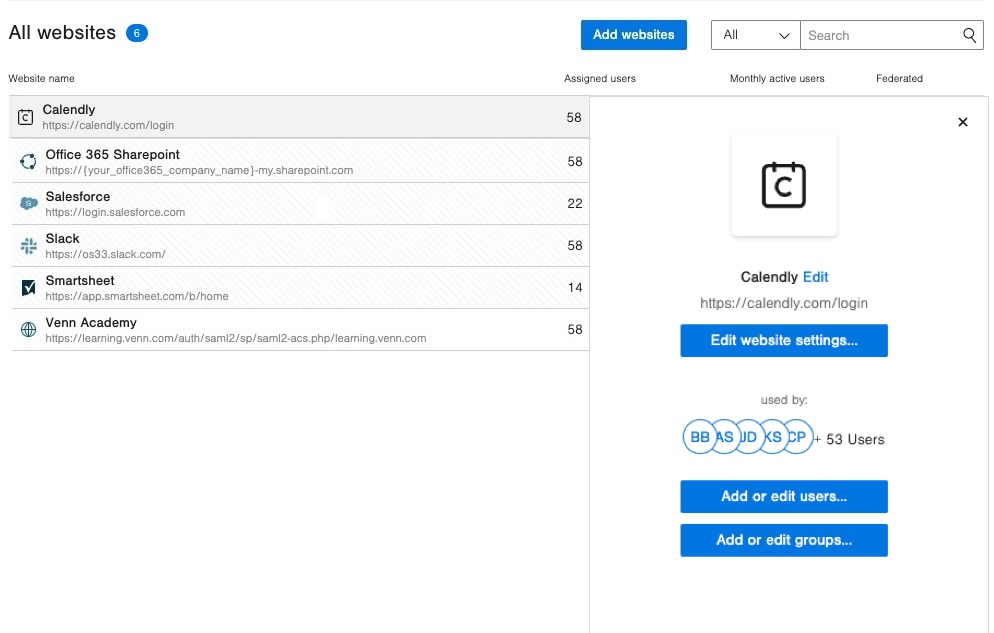The image size is (994, 633).
Task: Click the All websites heading
Action: tap(62, 32)
